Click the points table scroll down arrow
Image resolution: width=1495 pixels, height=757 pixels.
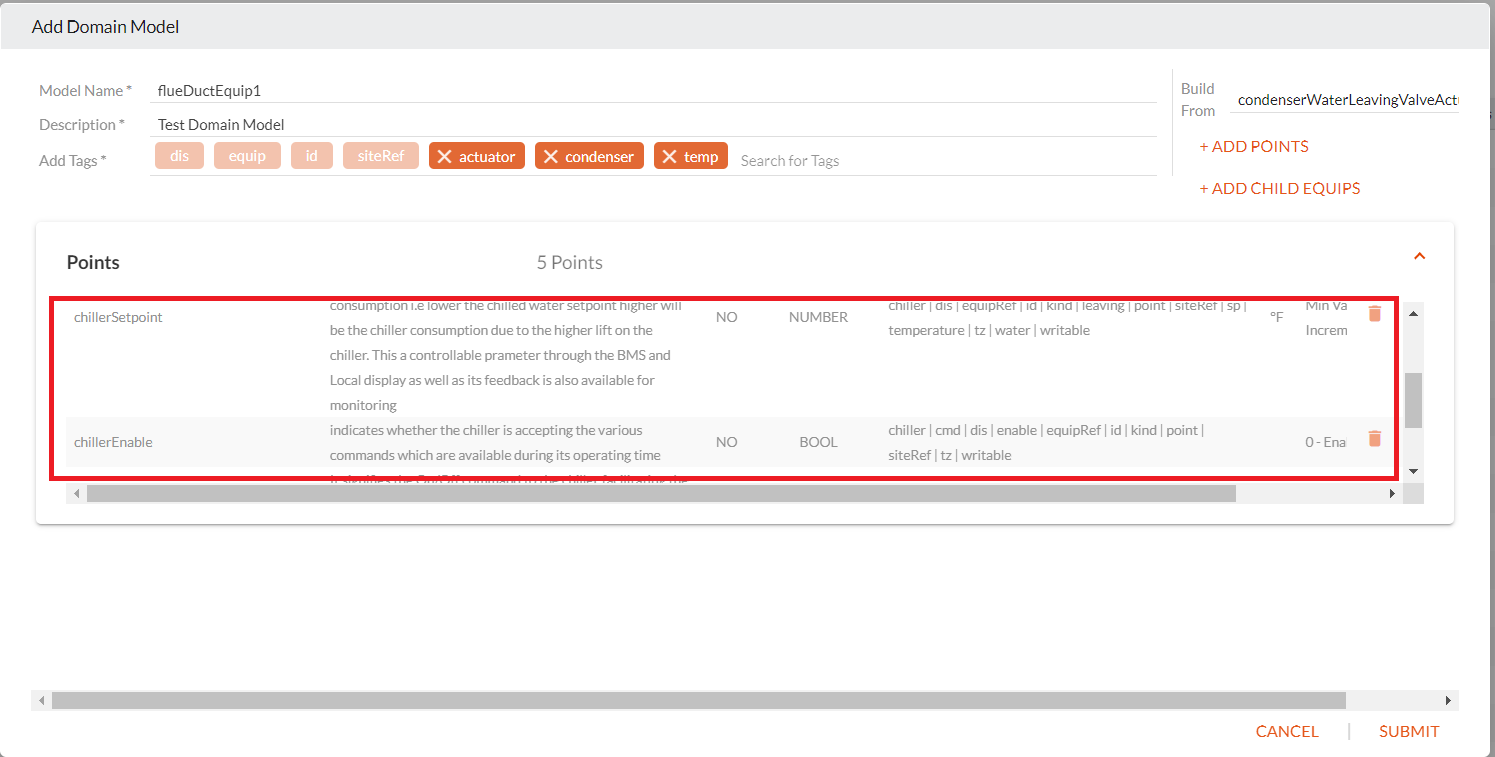point(1413,470)
